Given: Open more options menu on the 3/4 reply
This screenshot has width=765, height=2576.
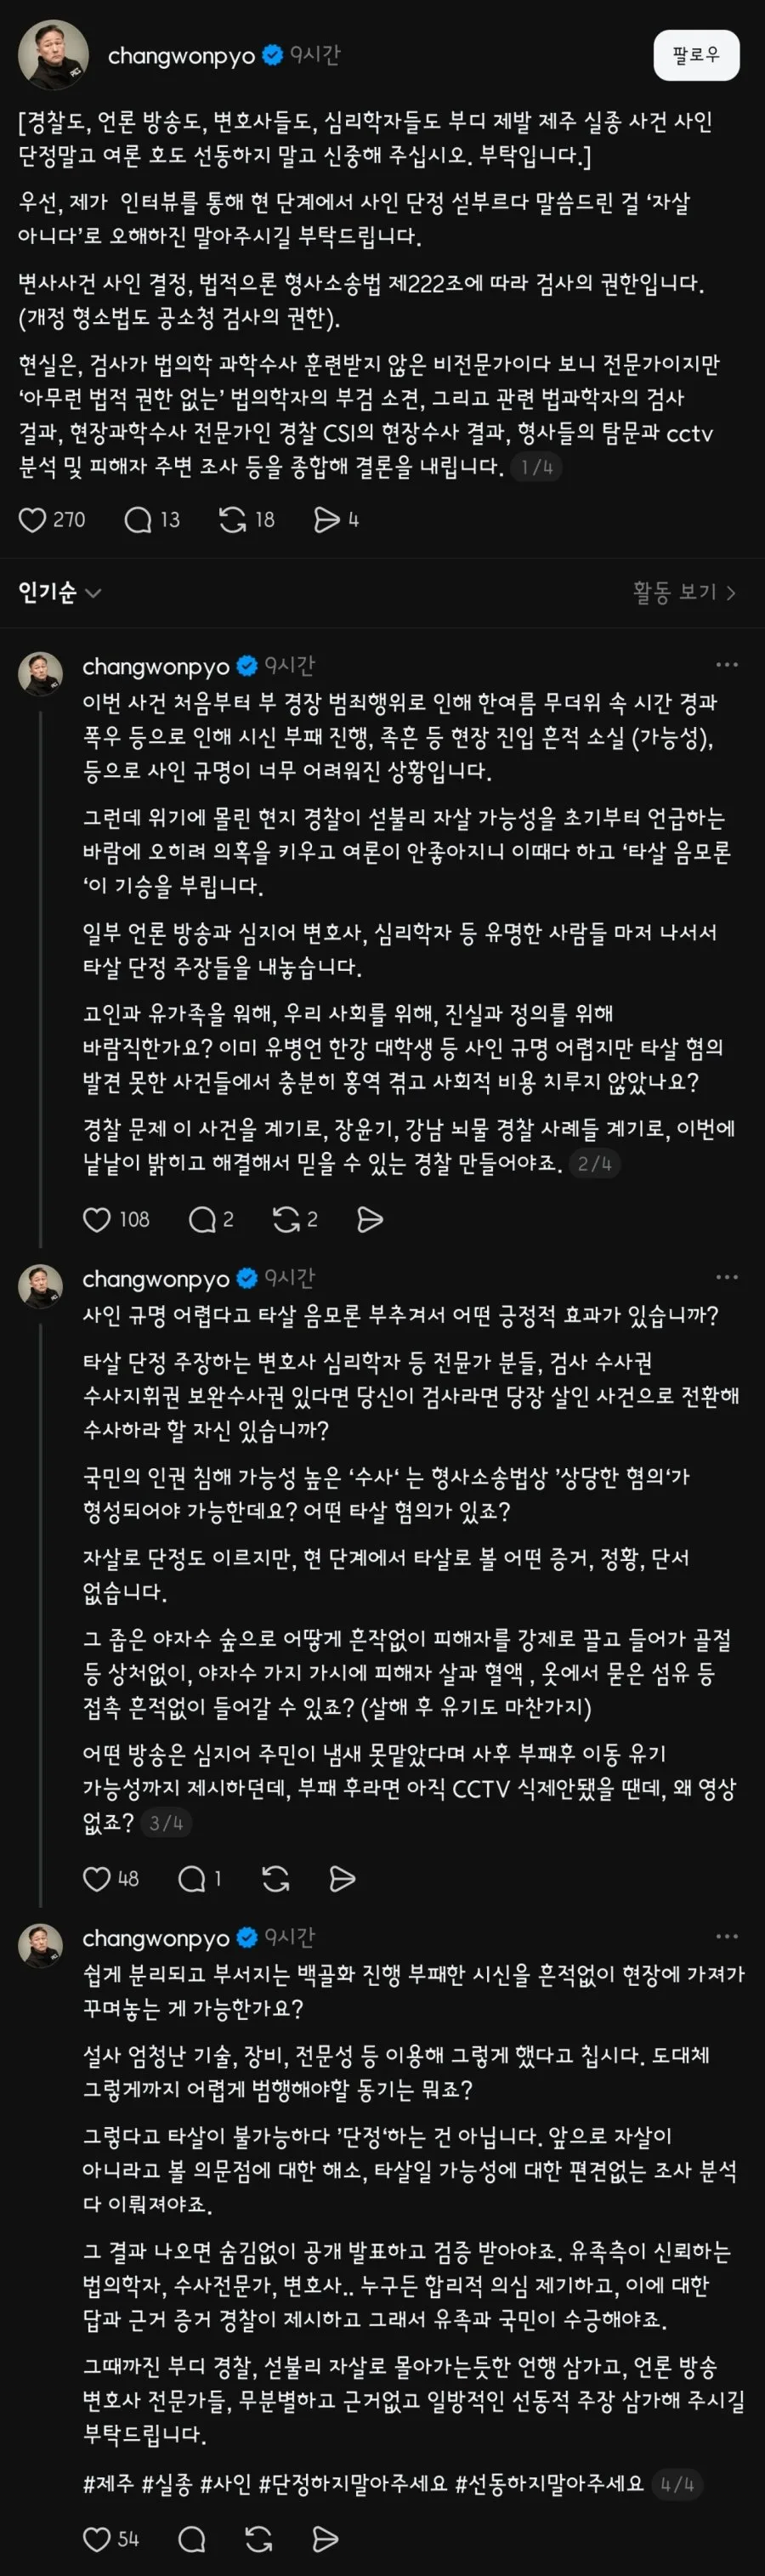Looking at the screenshot, I should pyautogui.click(x=727, y=1278).
